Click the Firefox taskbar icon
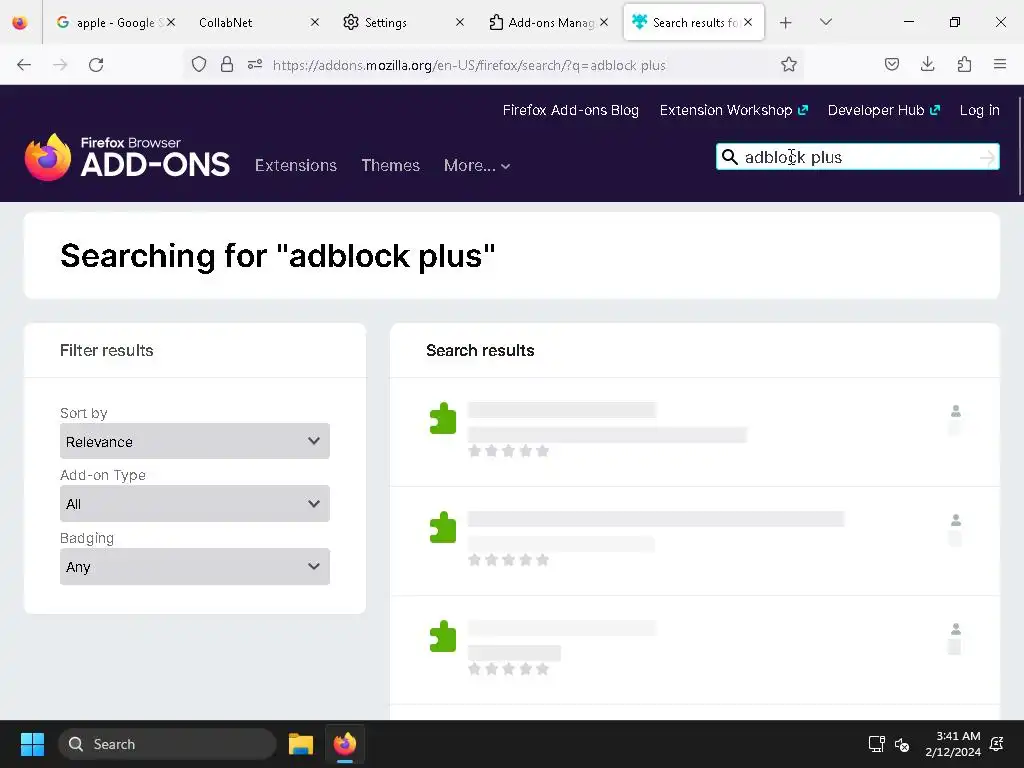 (345, 744)
